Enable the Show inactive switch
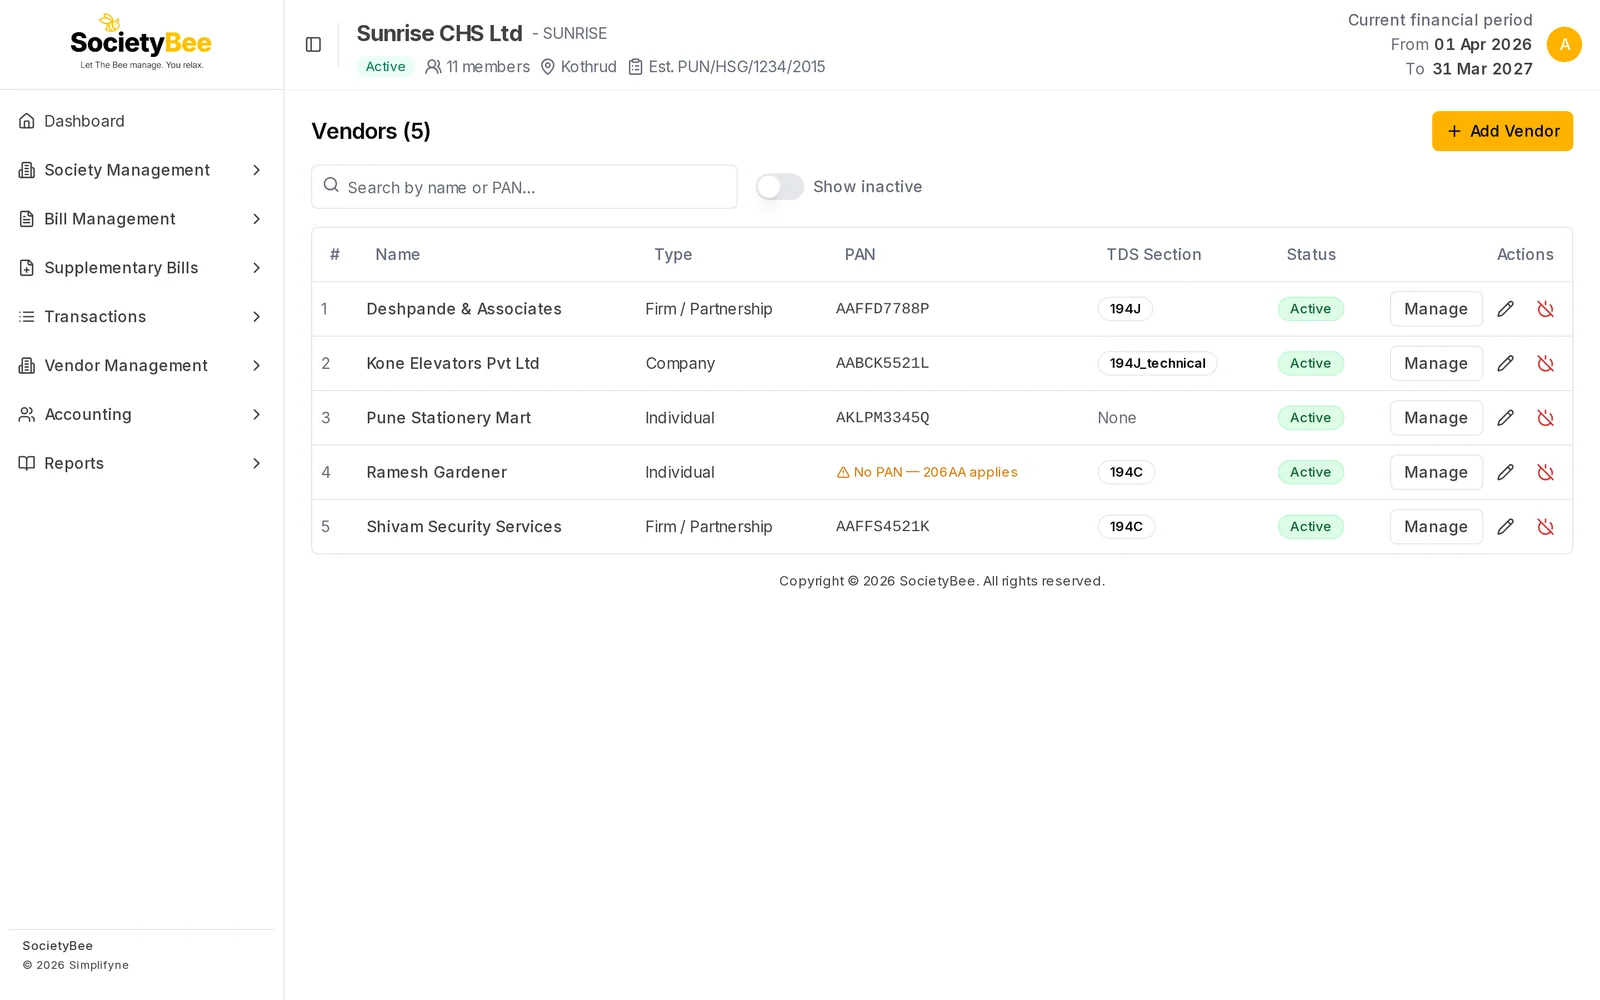 tap(780, 187)
